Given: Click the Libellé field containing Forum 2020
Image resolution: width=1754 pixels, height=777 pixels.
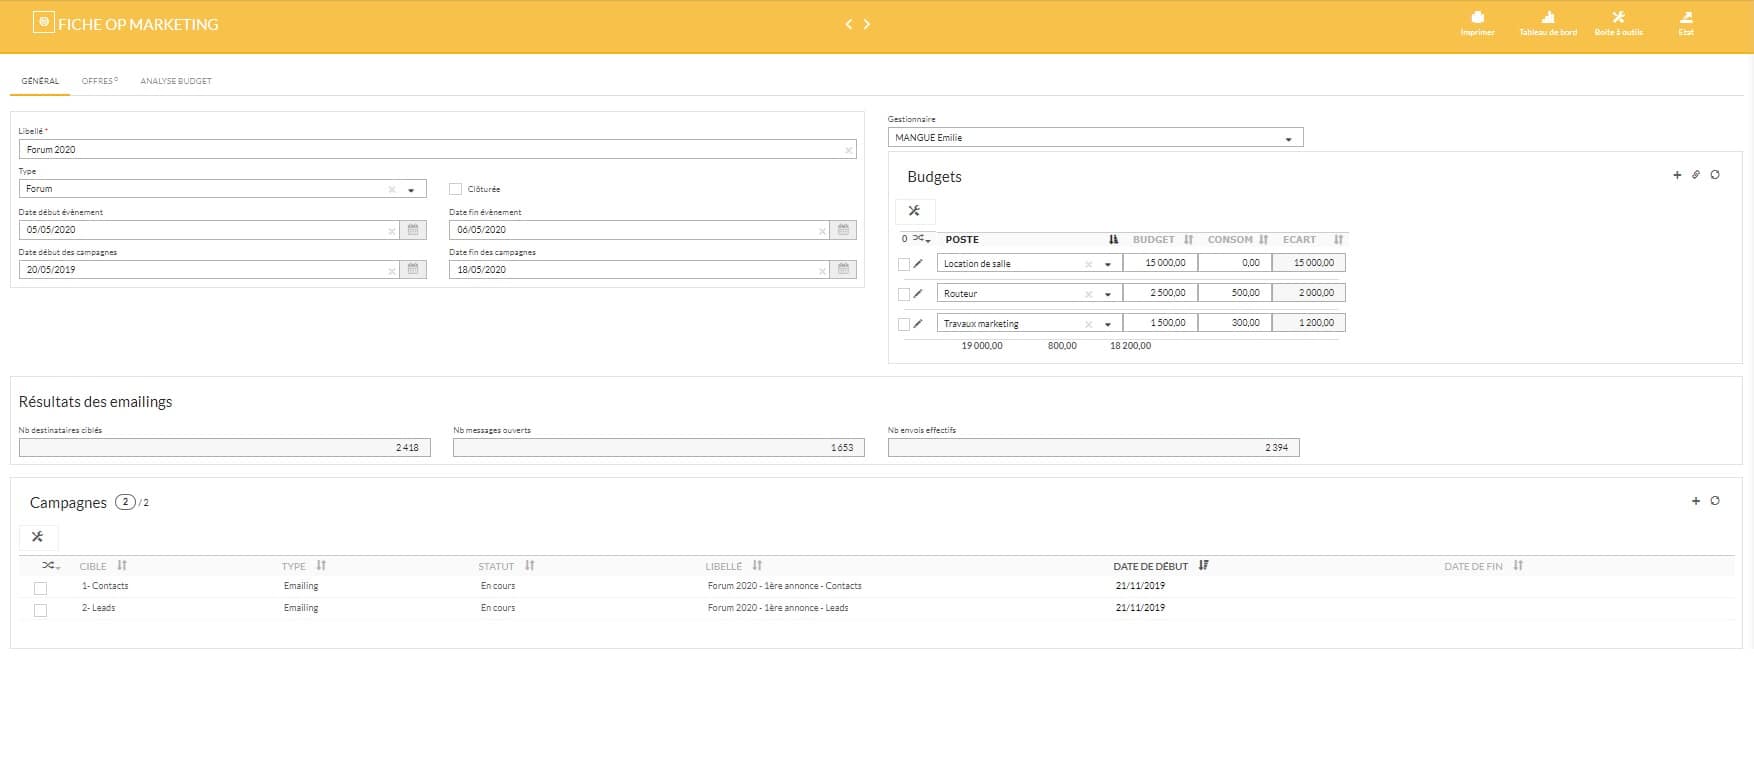Looking at the screenshot, I should pos(430,150).
